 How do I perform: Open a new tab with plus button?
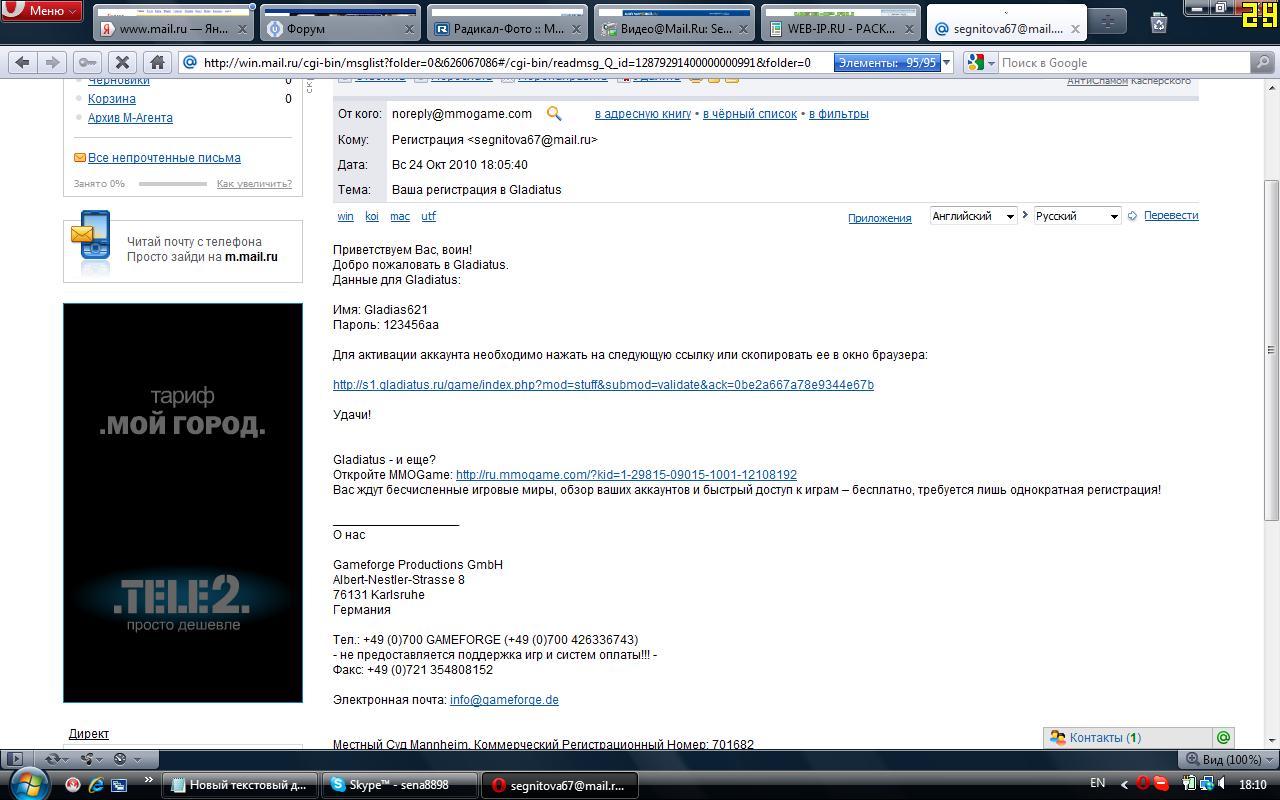[x=1108, y=21]
